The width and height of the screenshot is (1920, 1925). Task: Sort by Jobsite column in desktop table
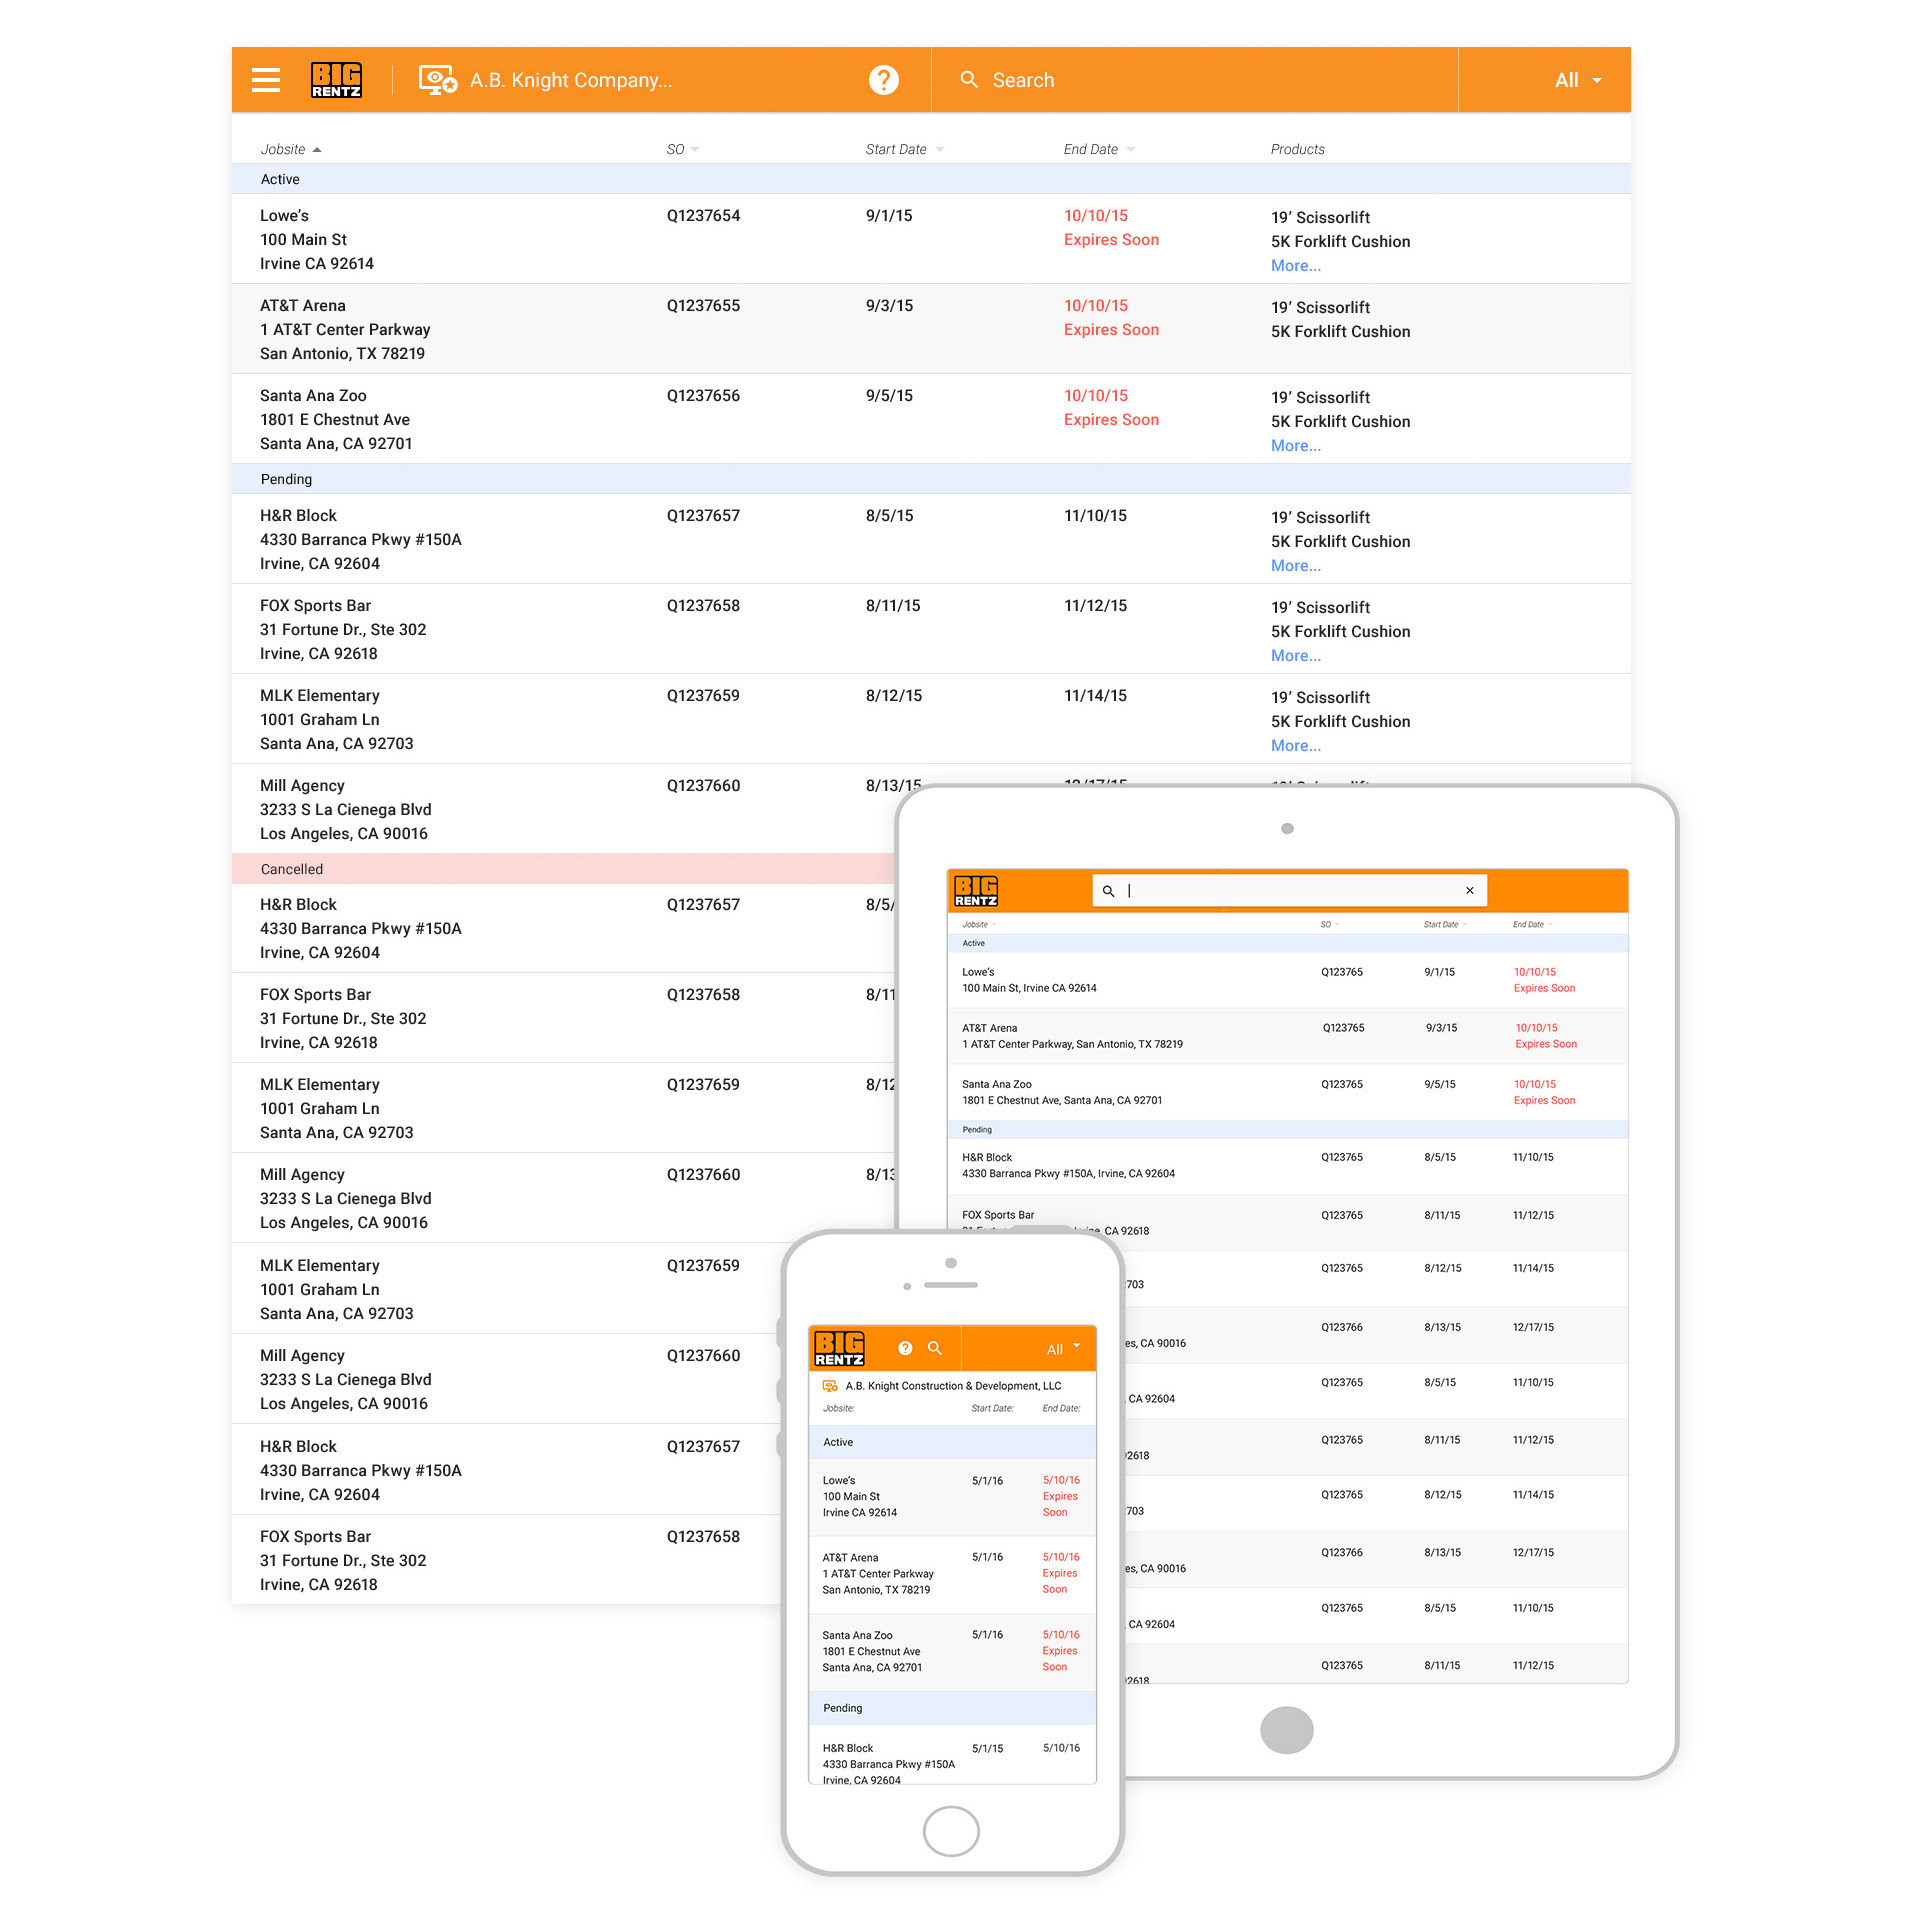coord(291,149)
